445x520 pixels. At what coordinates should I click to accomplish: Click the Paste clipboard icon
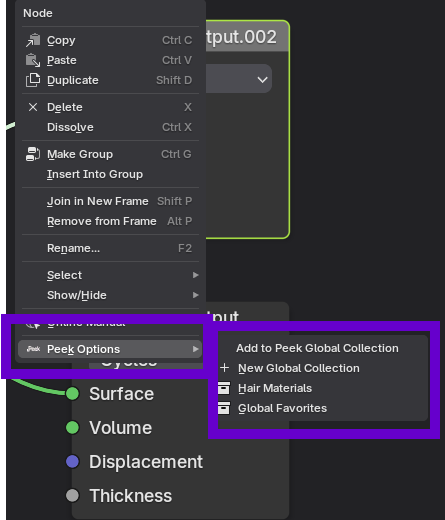pyautogui.click(x=33, y=60)
